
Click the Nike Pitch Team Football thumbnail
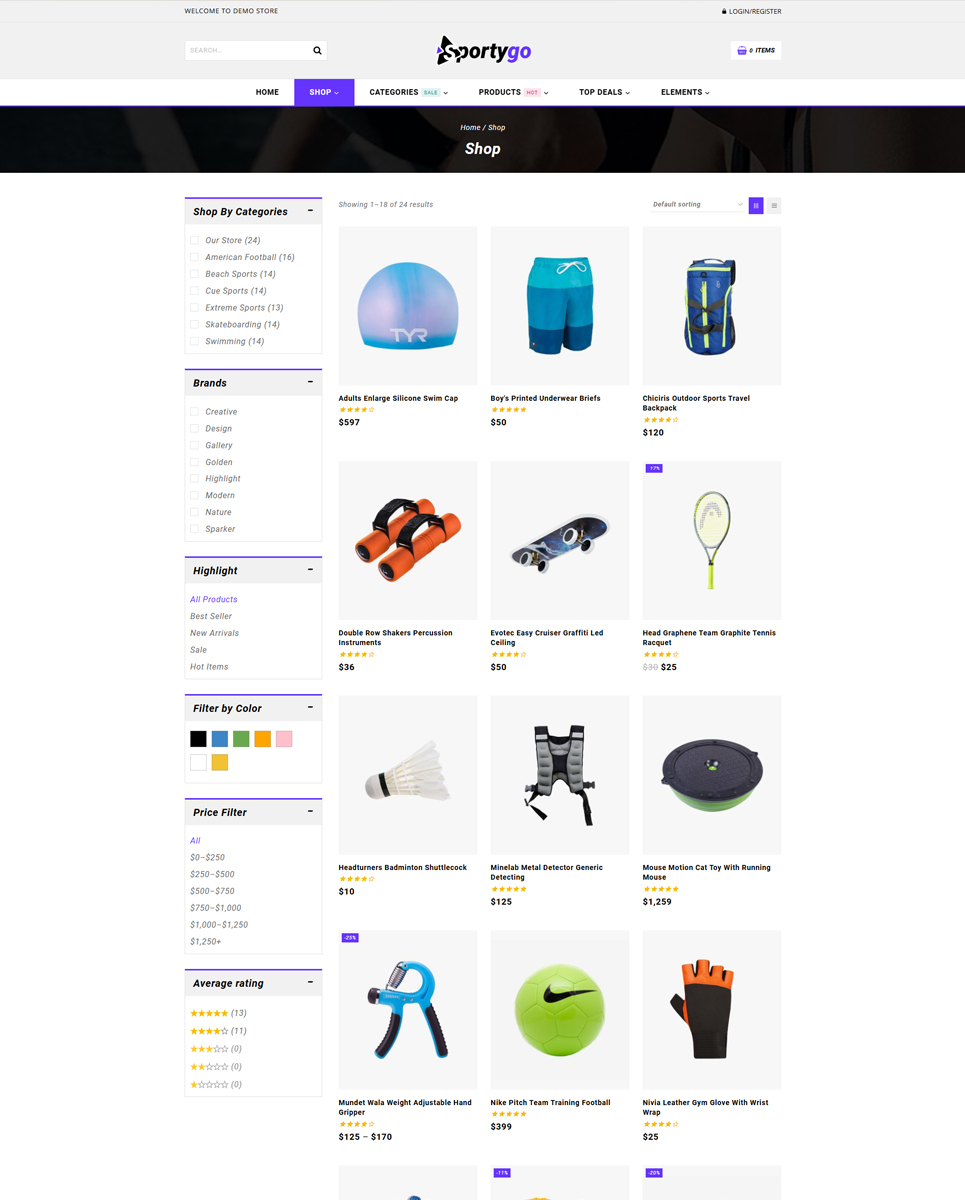coord(560,1010)
